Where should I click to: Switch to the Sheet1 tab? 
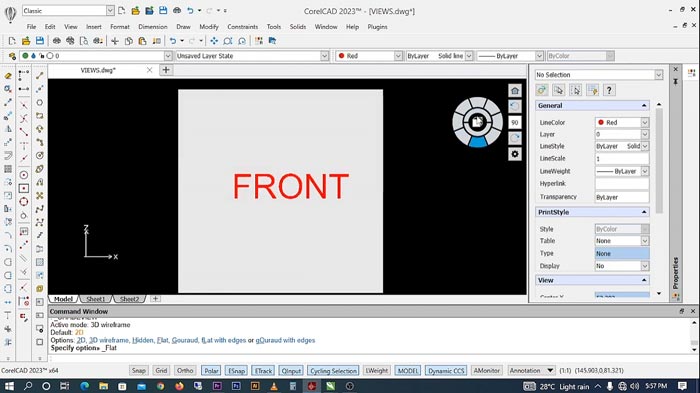tap(96, 299)
